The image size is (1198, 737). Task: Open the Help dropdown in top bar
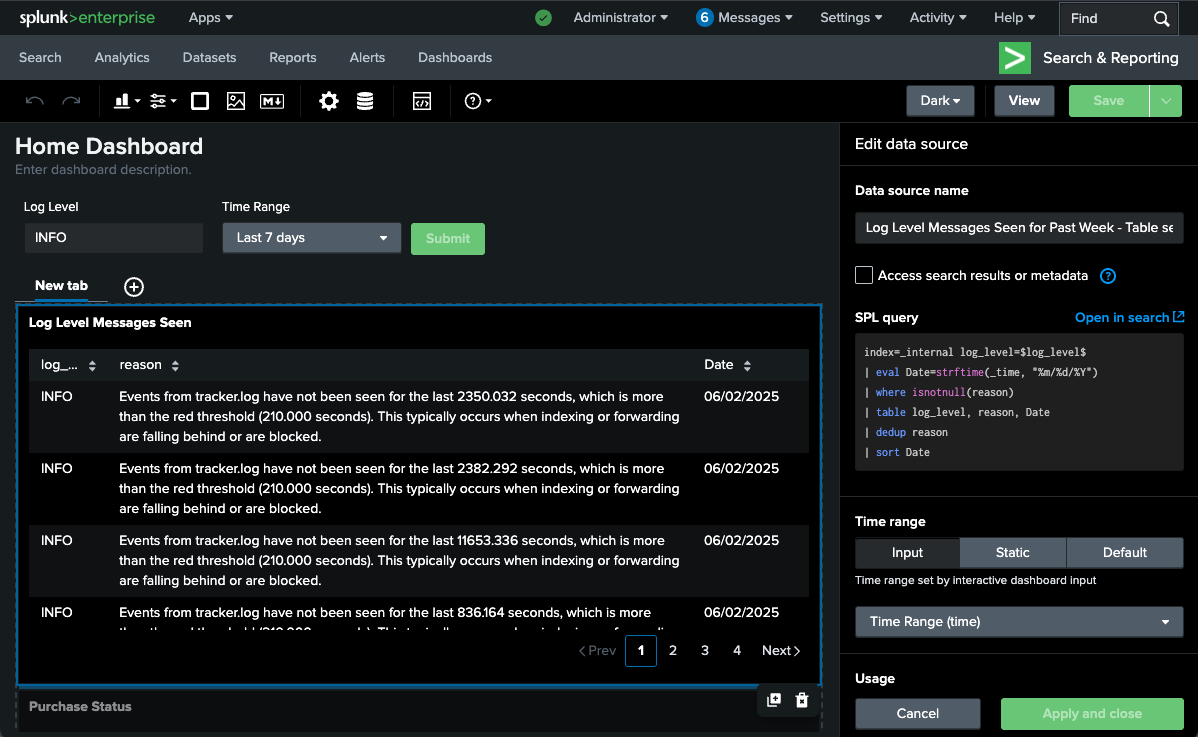point(1015,18)
